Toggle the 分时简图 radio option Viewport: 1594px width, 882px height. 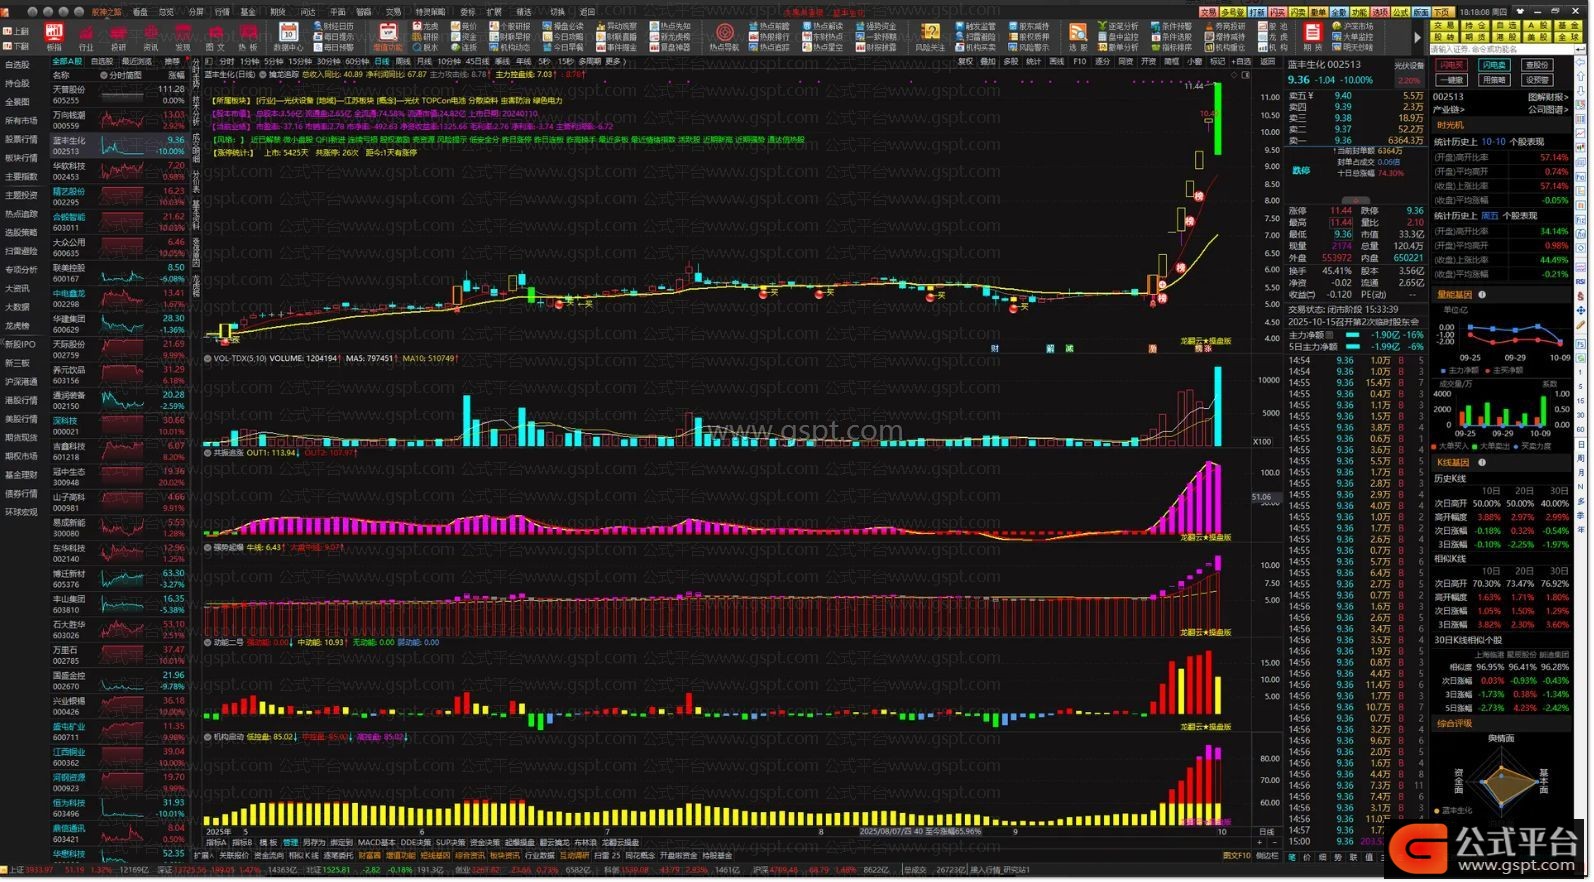pos(104,75)
